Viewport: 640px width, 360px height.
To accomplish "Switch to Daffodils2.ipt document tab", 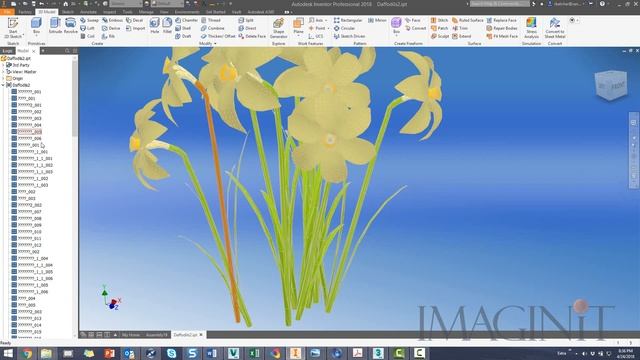I will [x=188, y=335].
